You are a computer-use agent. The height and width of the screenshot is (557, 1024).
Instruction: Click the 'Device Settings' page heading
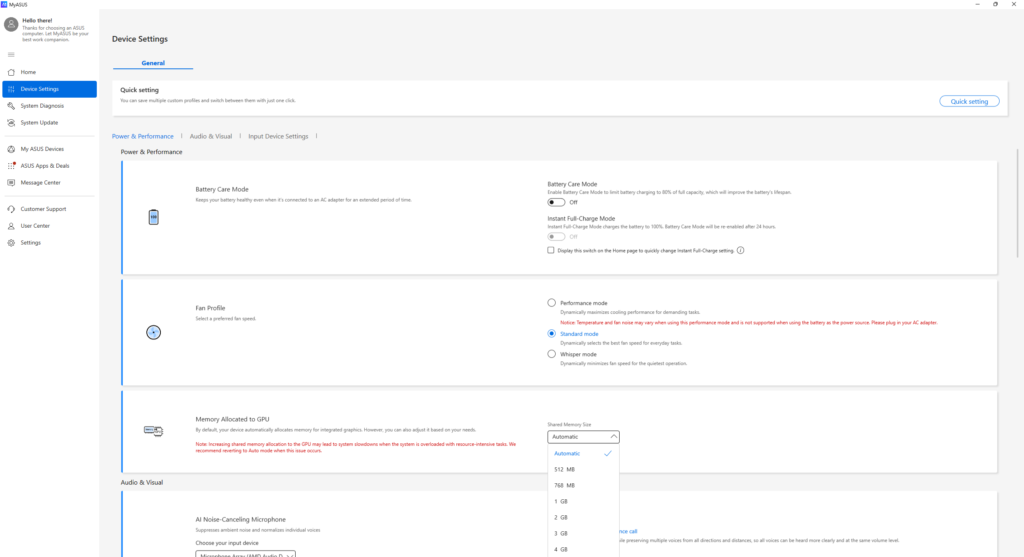[140, 39]
